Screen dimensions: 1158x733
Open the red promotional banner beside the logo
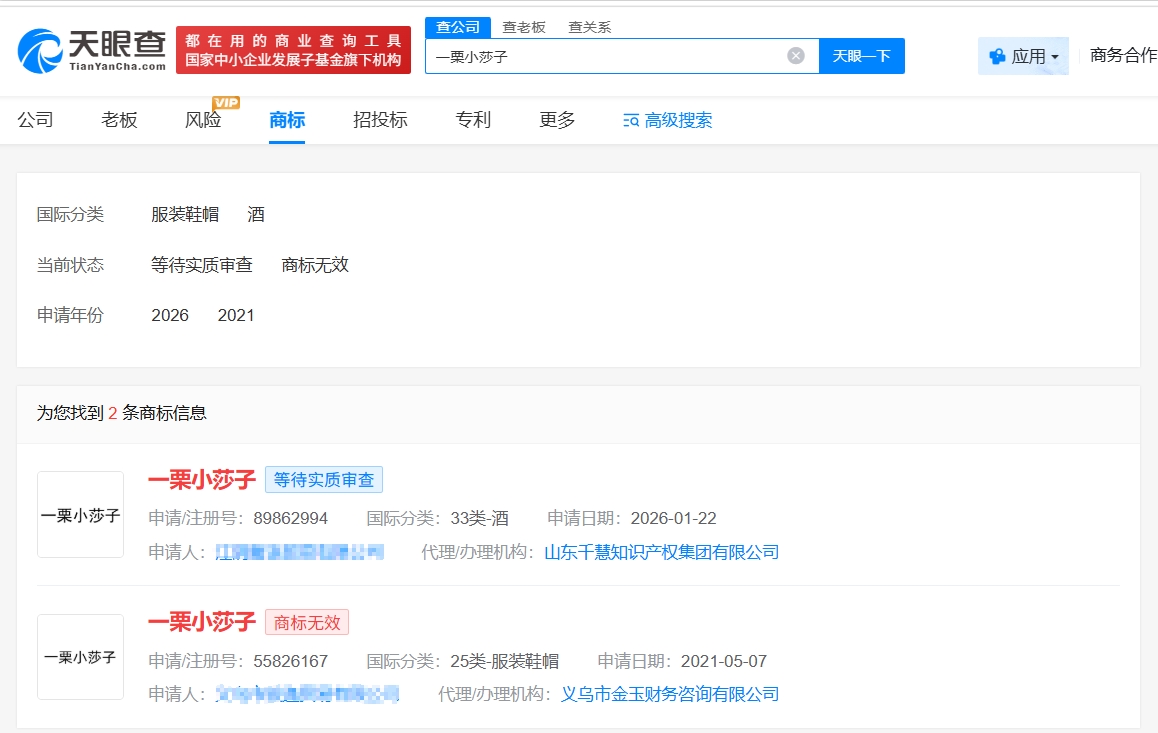pyautogui.click(x=293, y=50)
